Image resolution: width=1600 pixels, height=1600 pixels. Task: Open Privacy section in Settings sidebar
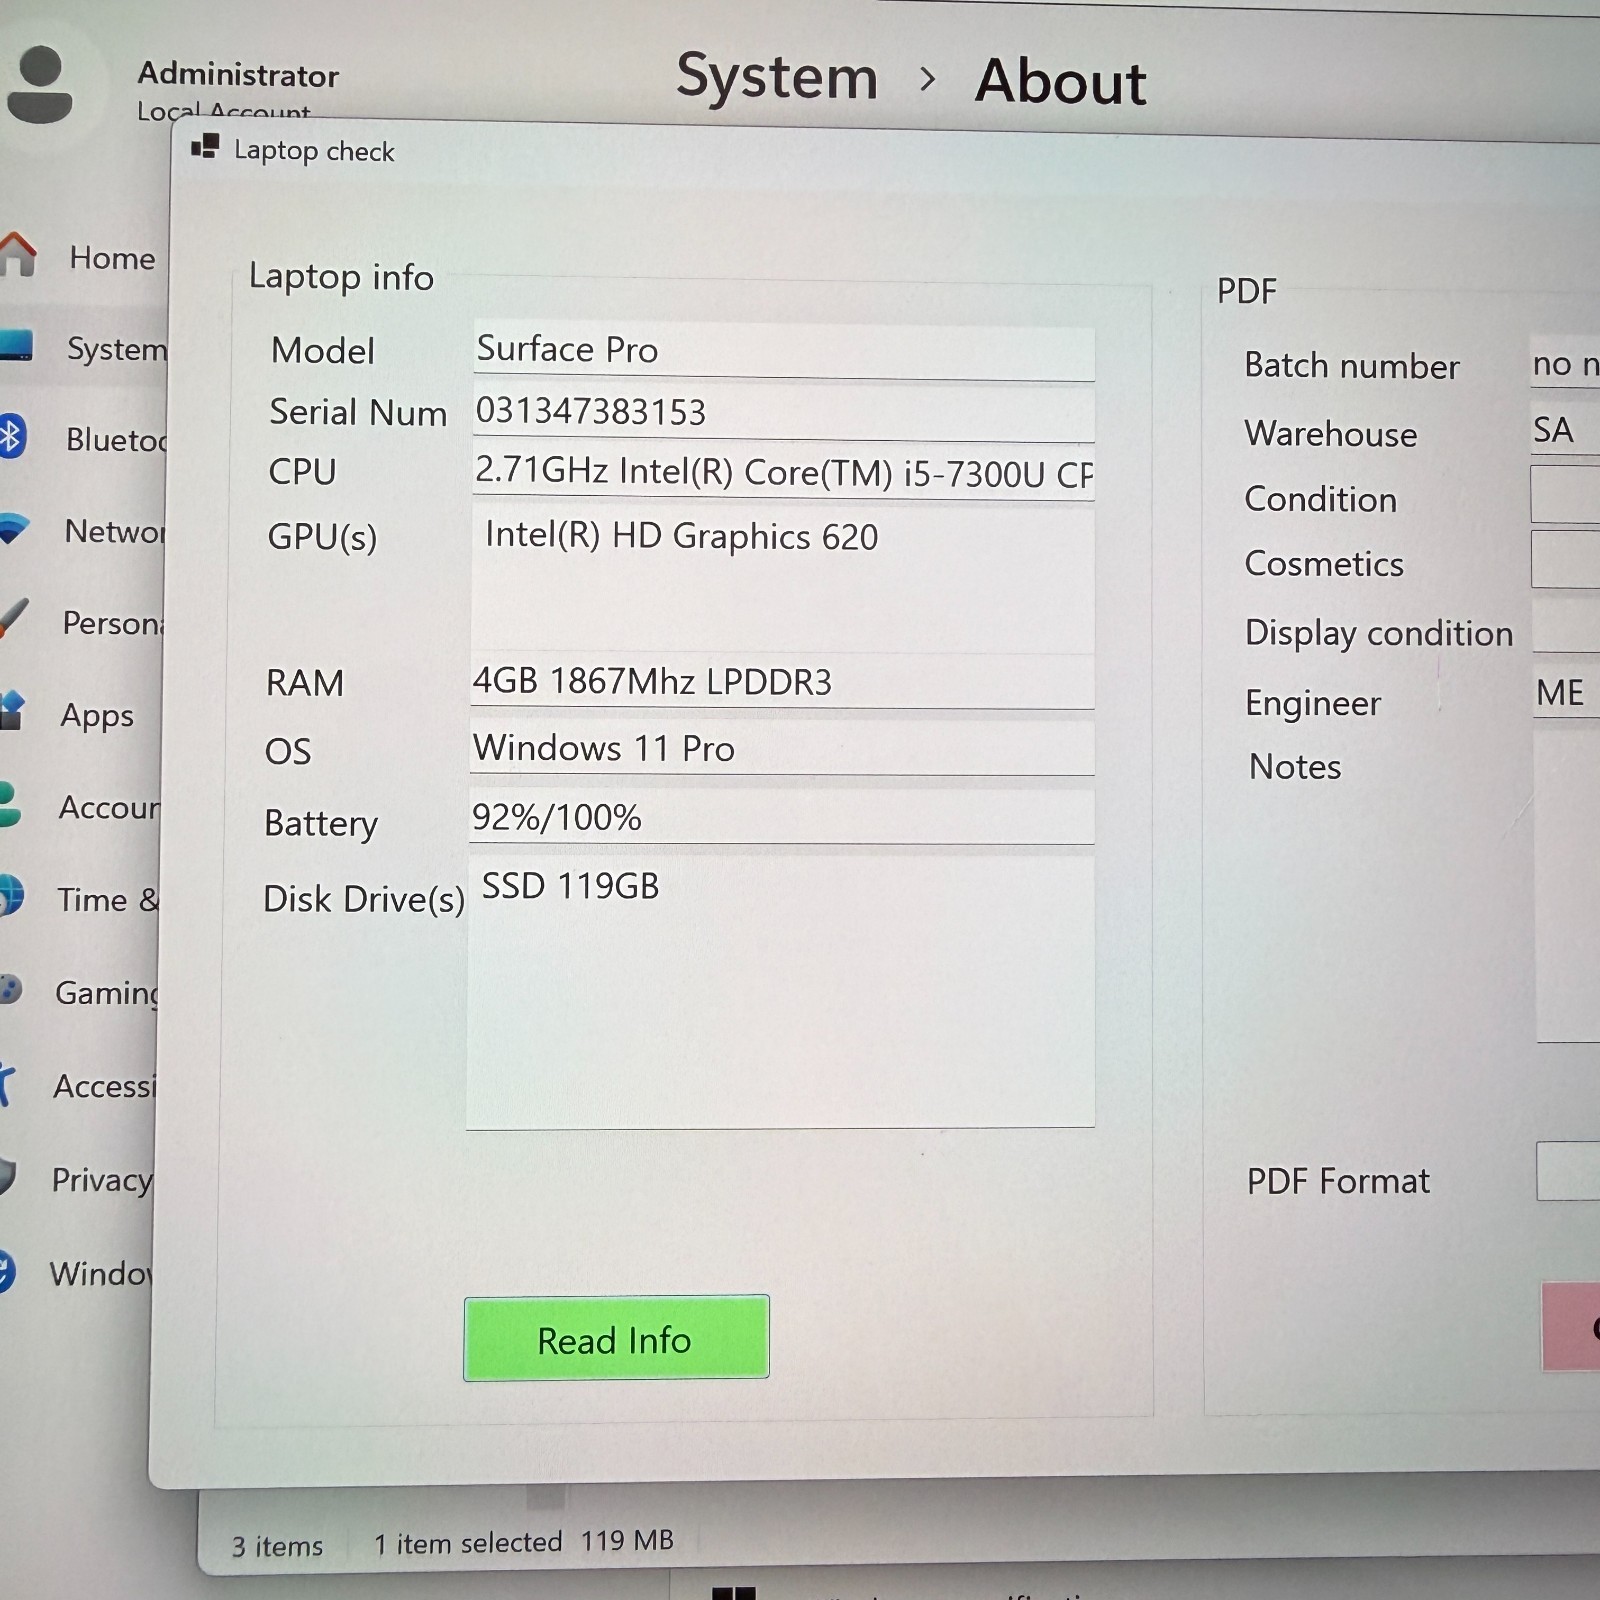(102, 1180)
